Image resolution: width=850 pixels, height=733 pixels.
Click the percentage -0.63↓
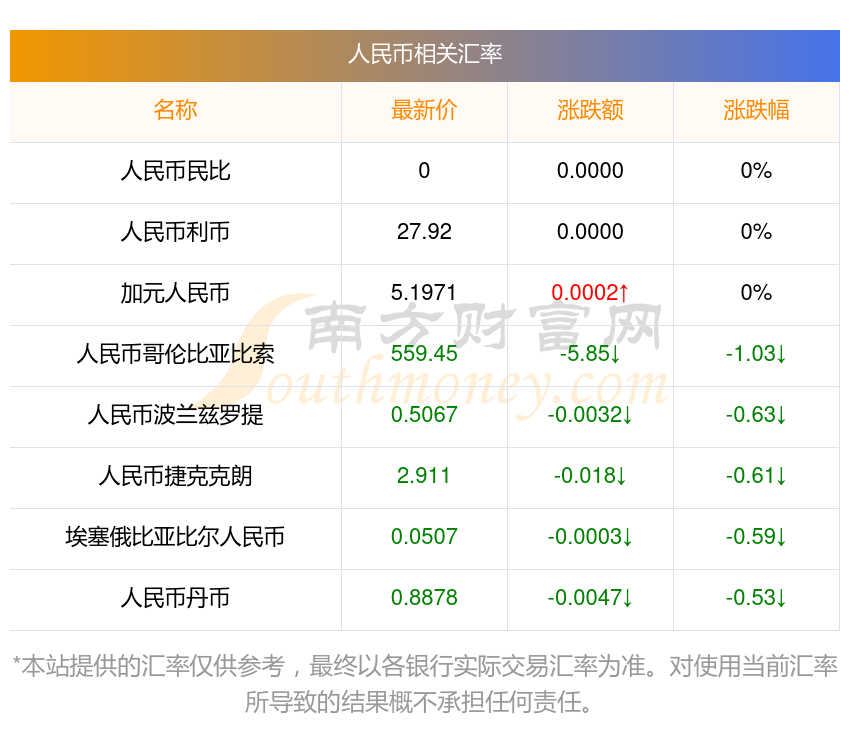(756, 415)
